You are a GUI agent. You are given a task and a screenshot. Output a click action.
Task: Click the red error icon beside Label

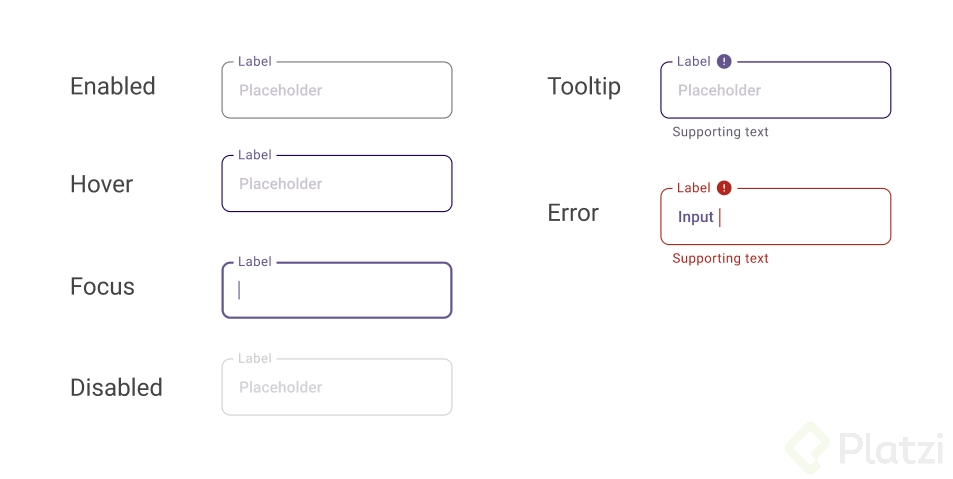click(725, 188)
